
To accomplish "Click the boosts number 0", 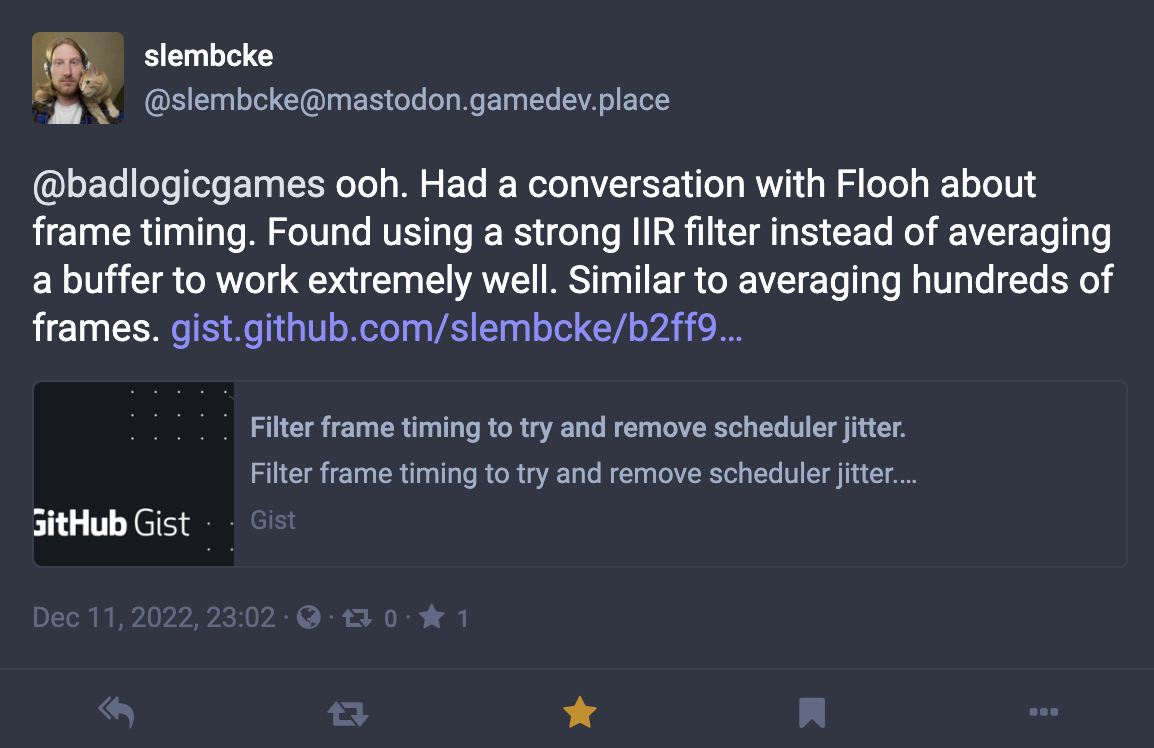I will (x=391, y=618).
